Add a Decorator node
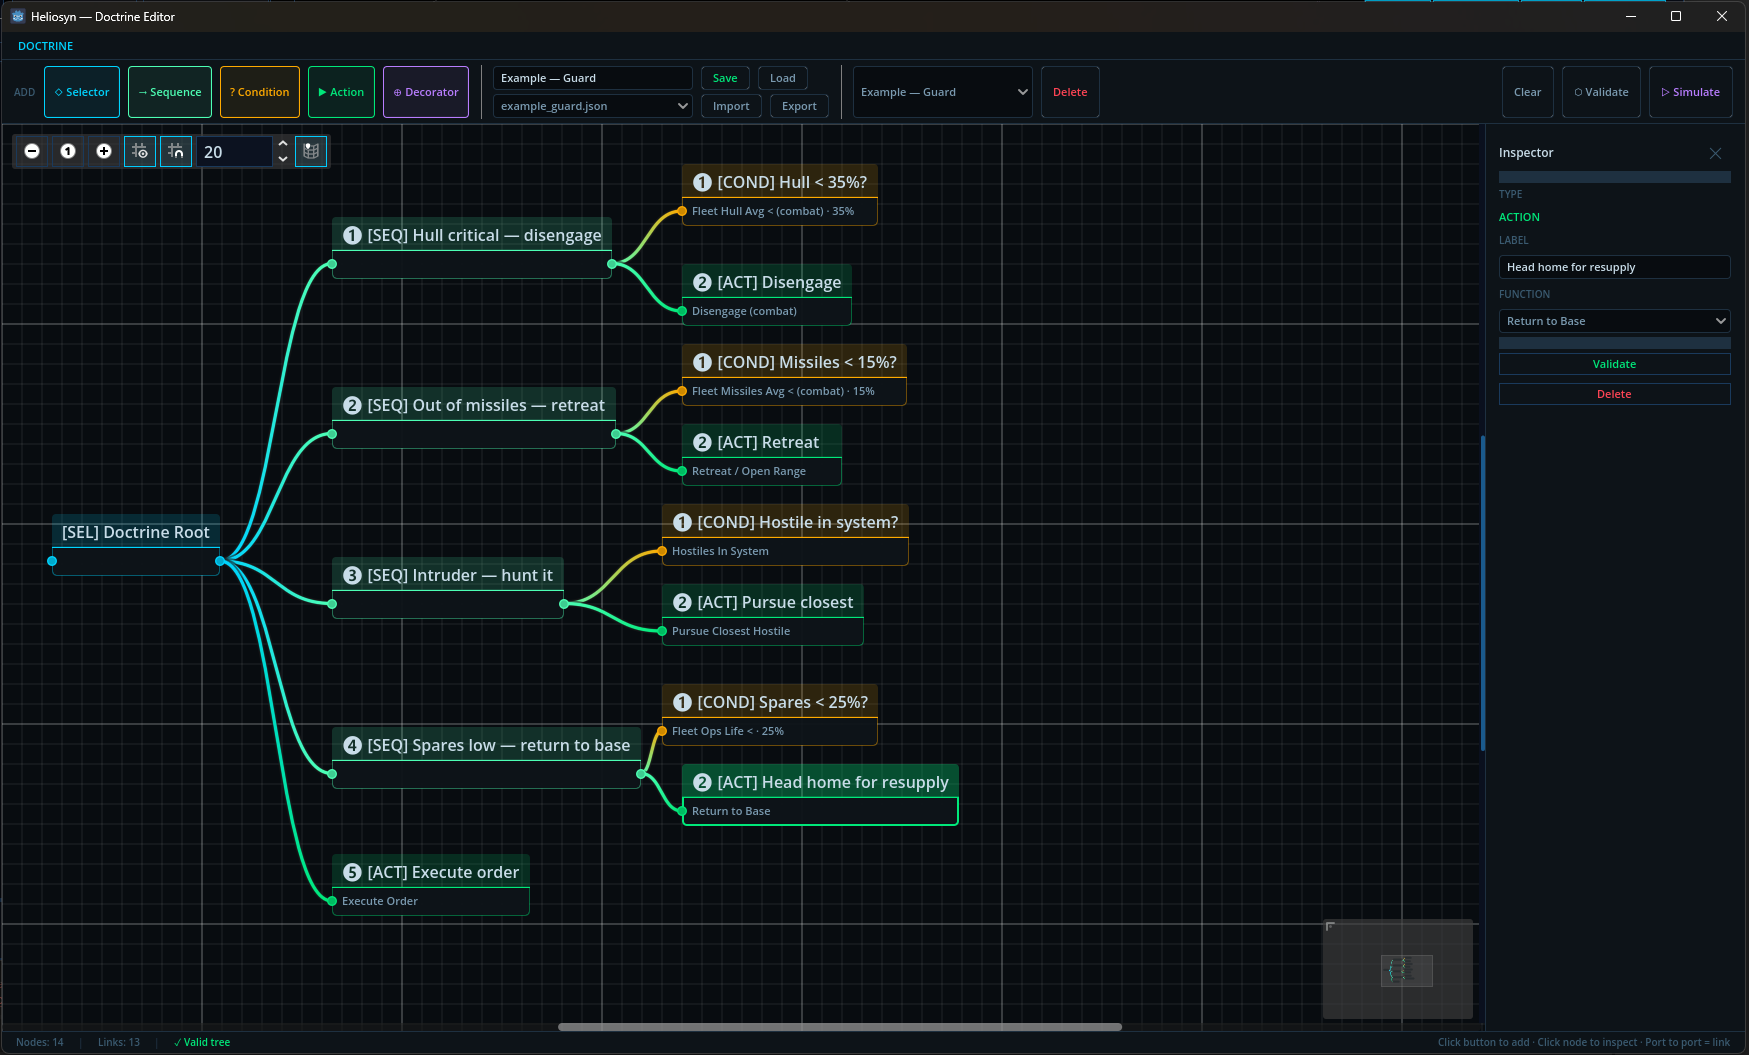Viewport: 1749px width, 1055px height. 426,92
